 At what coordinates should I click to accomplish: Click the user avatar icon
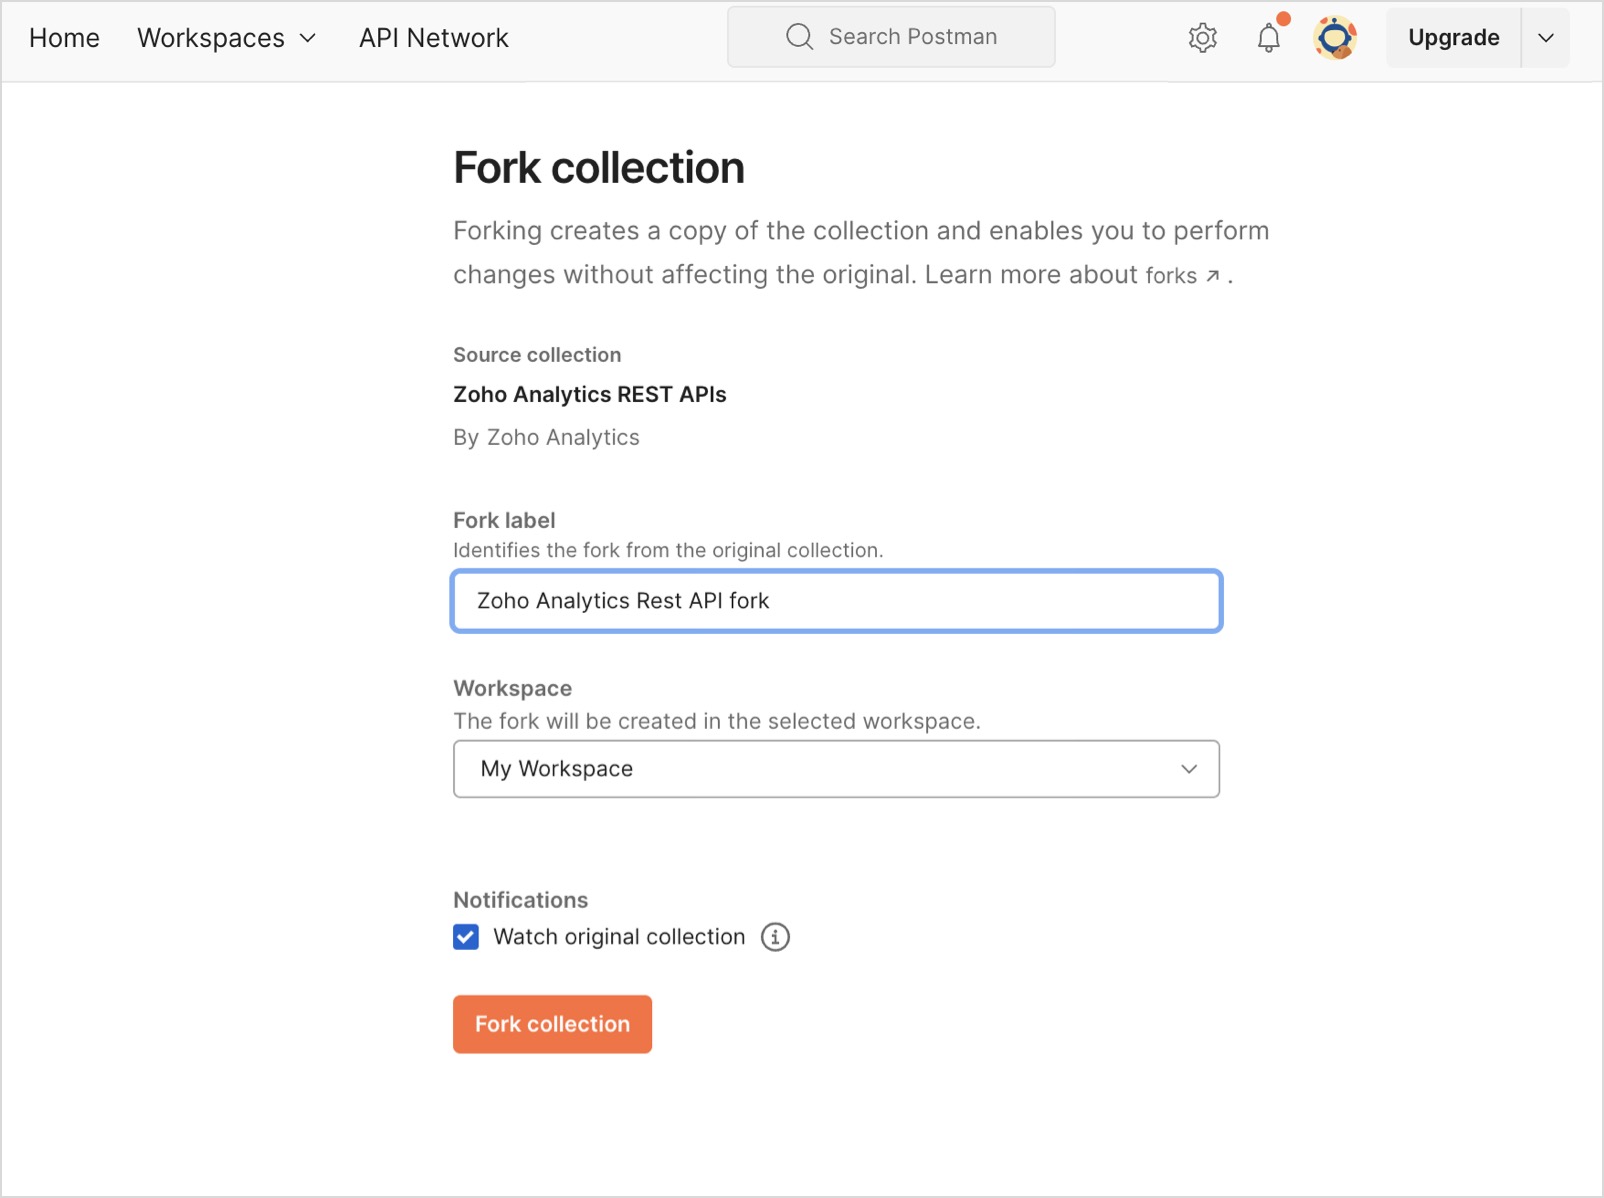[x=1335, y=38]
